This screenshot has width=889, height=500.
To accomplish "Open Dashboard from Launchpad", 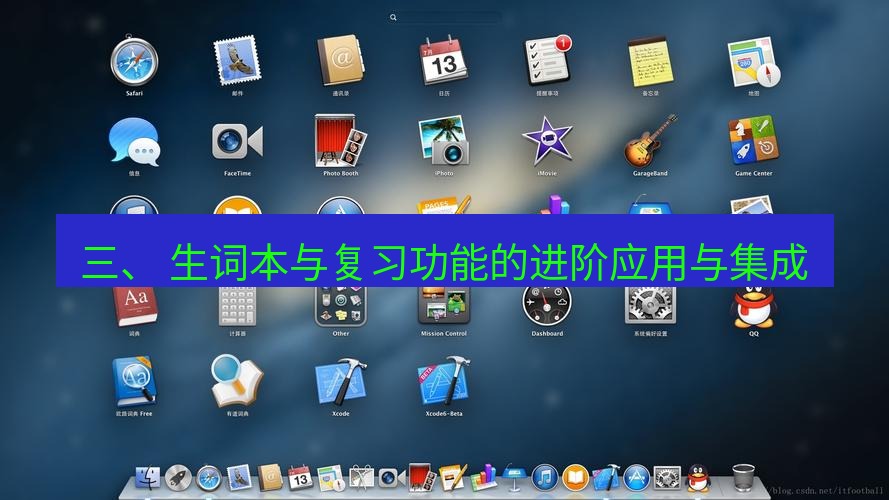I will click(547, 307).
